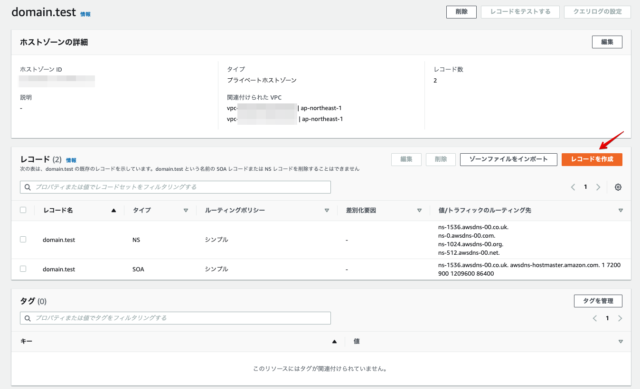
Task: Click シンプル routing policy in NS row
Action: 216,240
